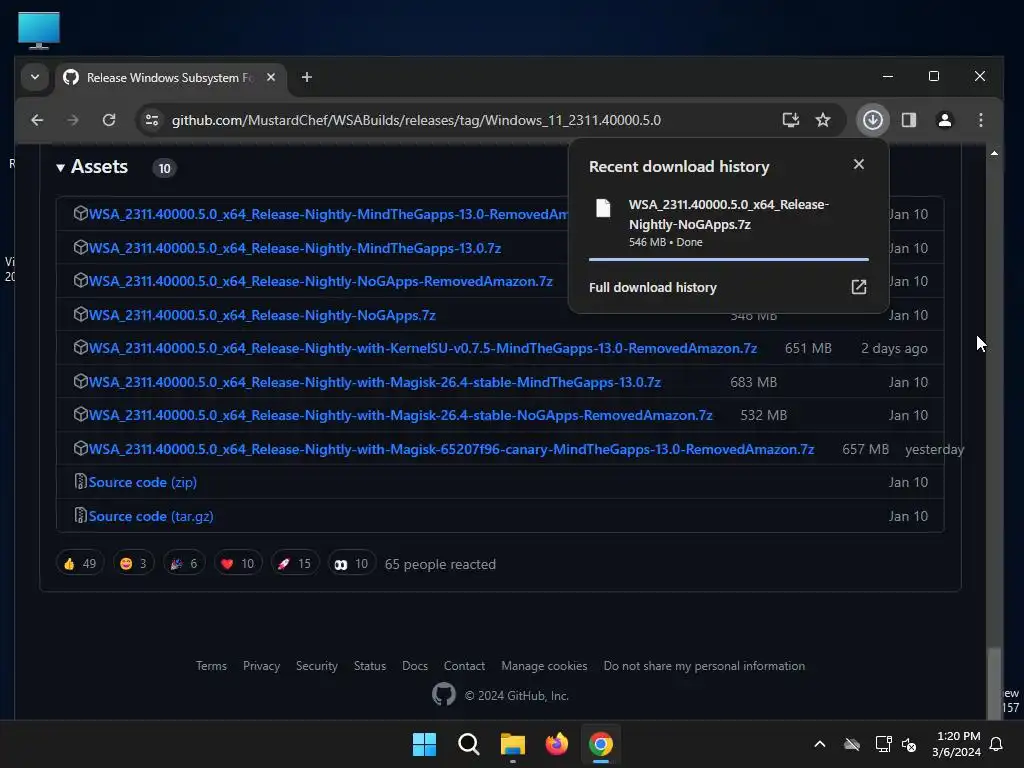Image resolution: width=1024 pixels, height=768 pixels.
Task: Open File Explorer from taskbar
Action: point(513,744)
